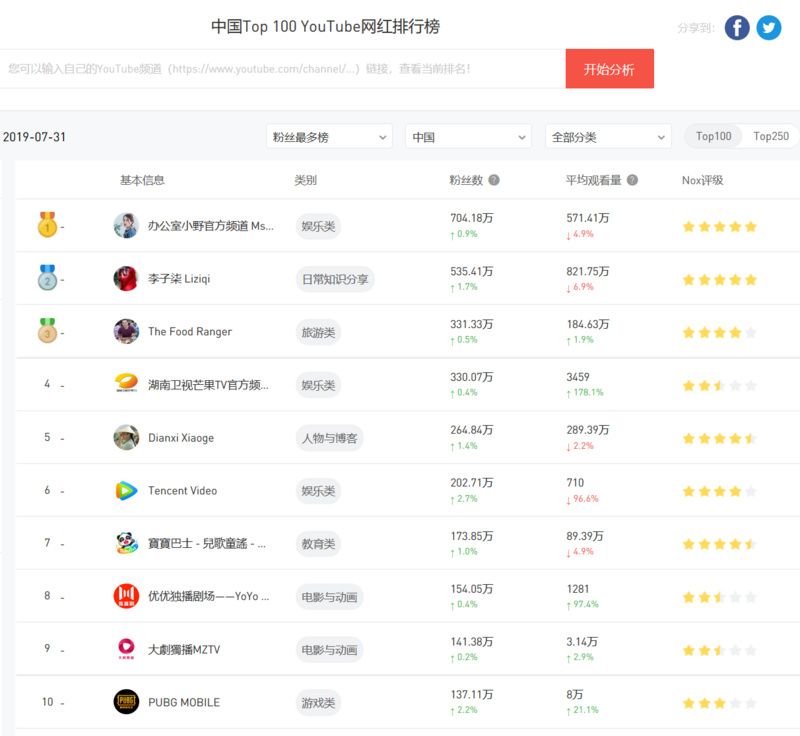Open PUBG MOBILE channel avatar
Image resolution: width=800 pixels, height=736 pixels.
coord(126,702)
